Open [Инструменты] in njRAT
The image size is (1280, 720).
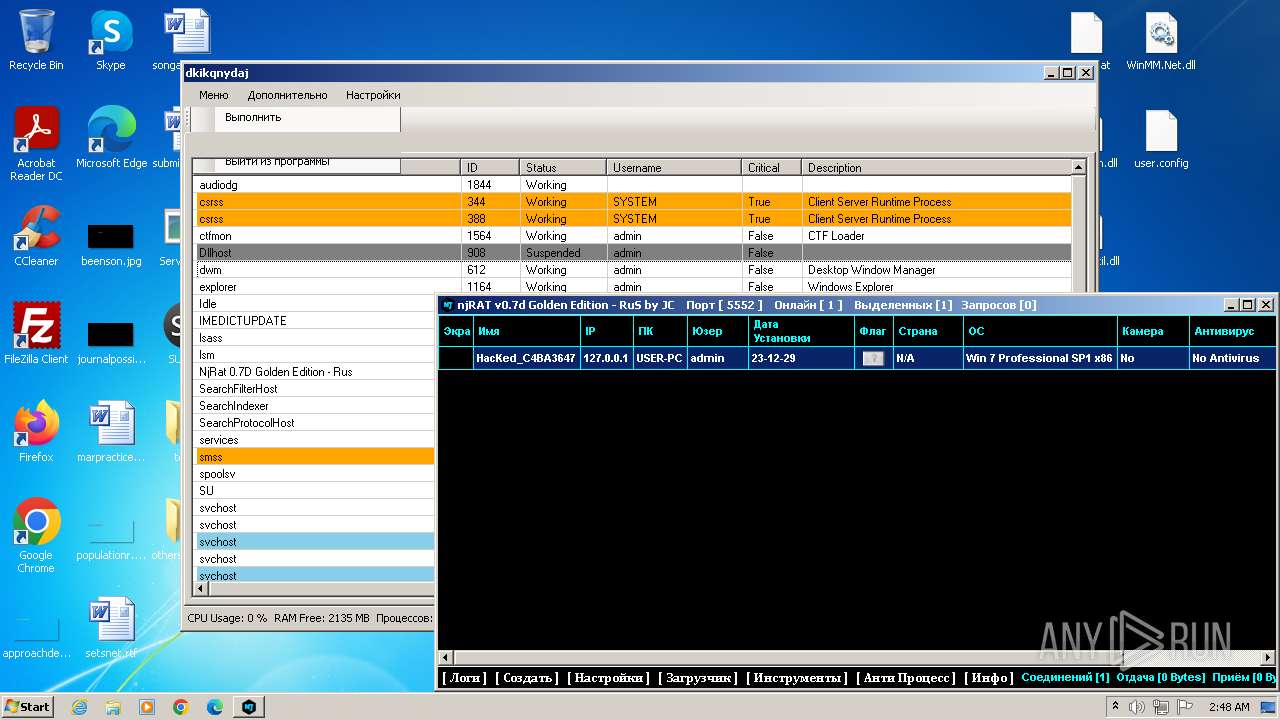click(797, 678)
